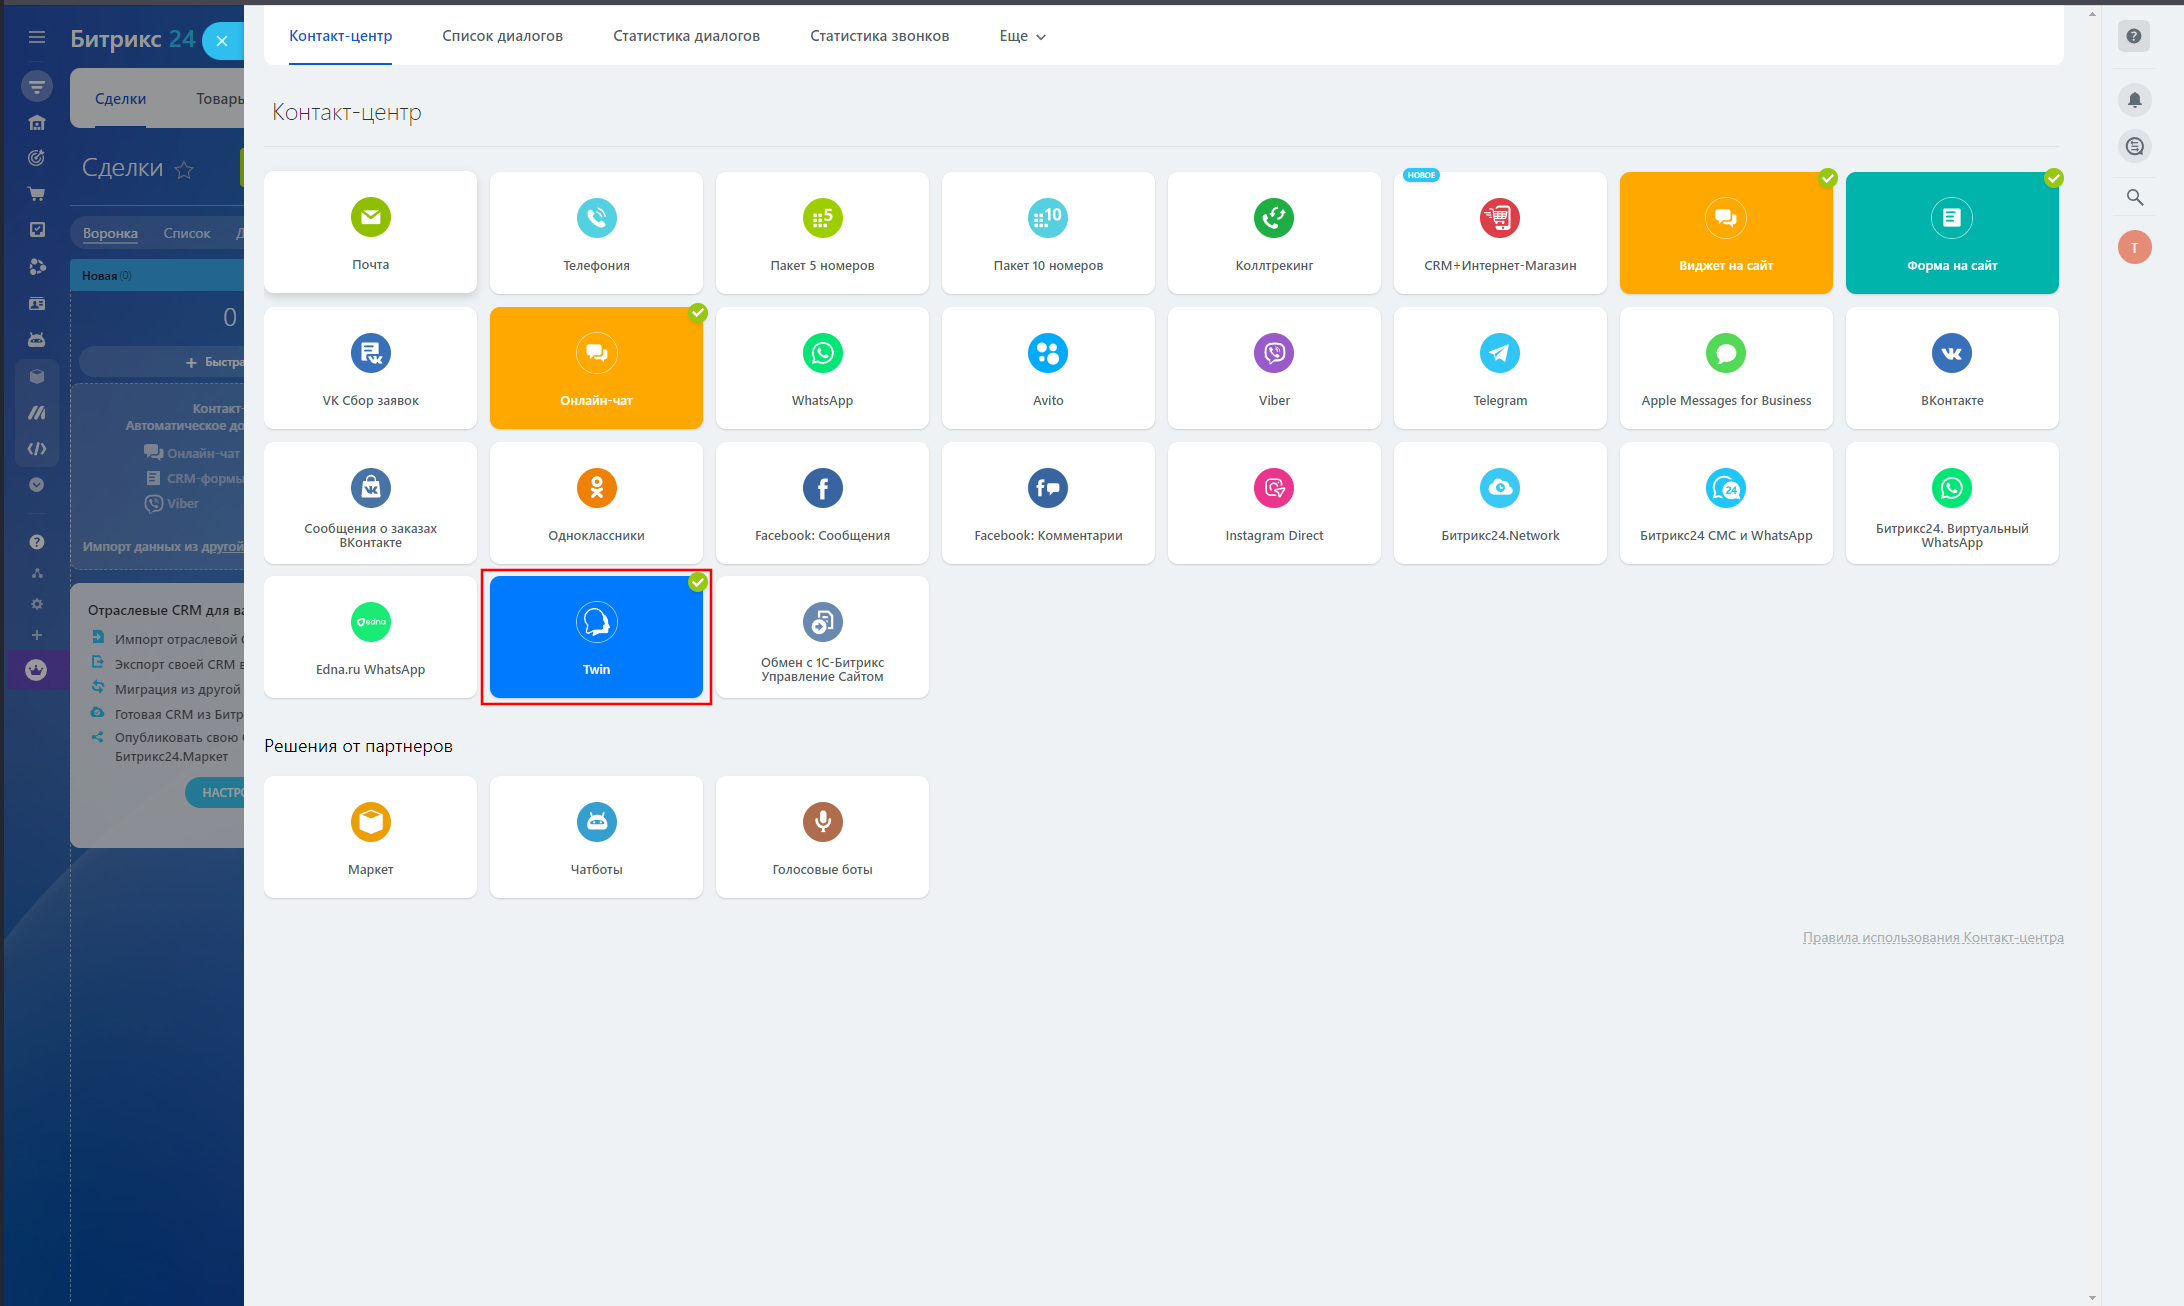Open the Голосовые боты partner tile
The width and height of the screenshot is (2184, 1306).
822,836
